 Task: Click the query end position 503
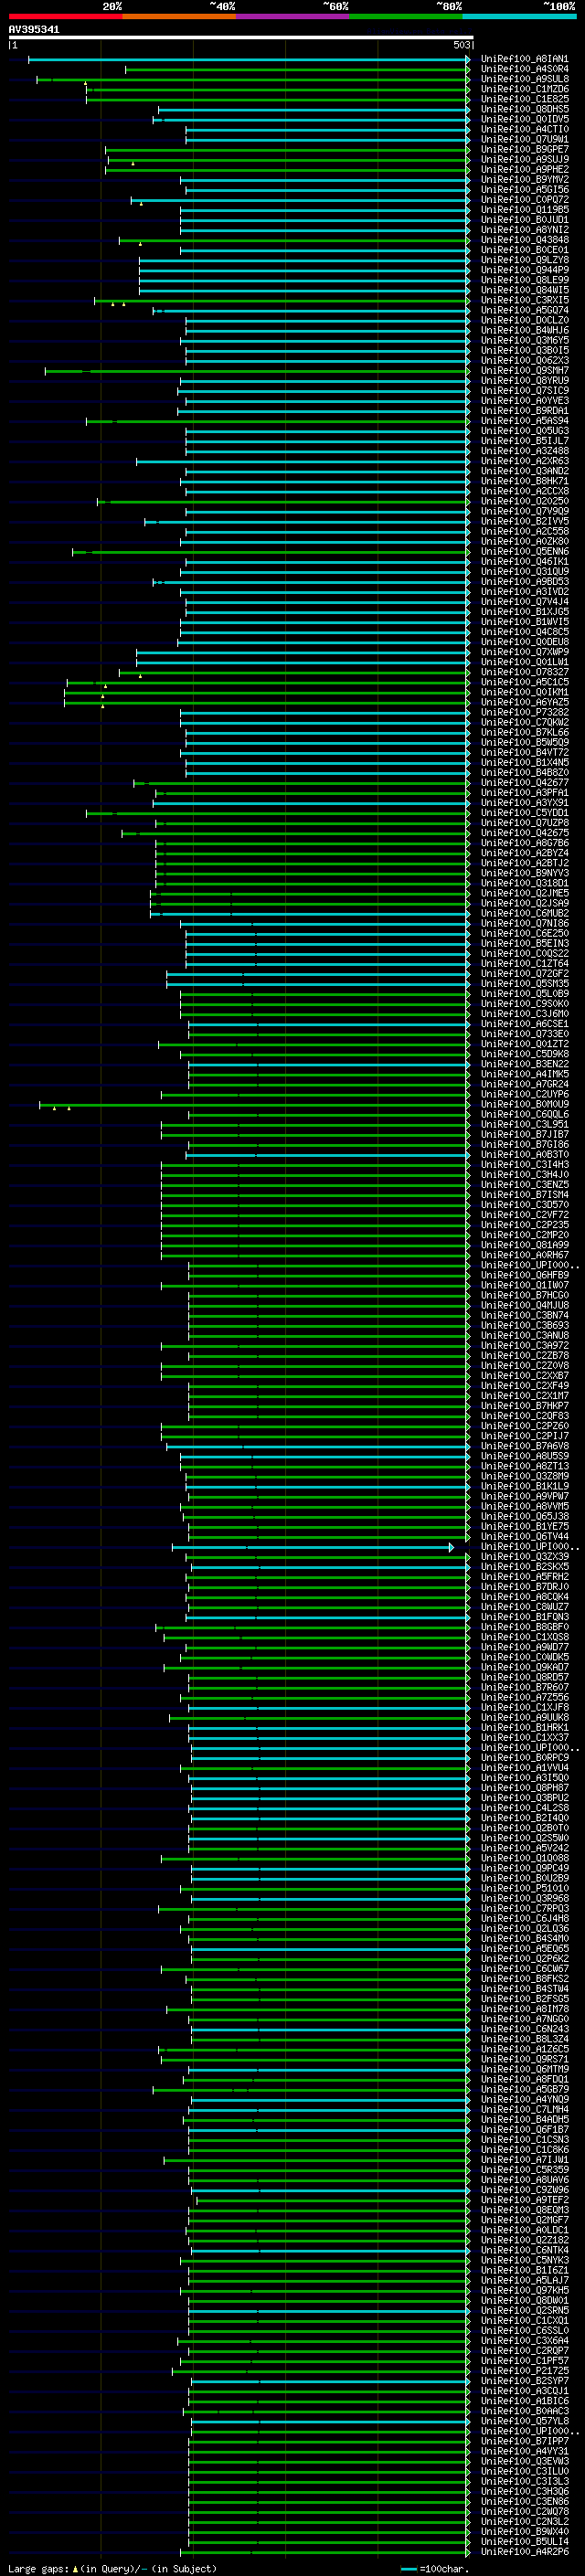(461, 45)
